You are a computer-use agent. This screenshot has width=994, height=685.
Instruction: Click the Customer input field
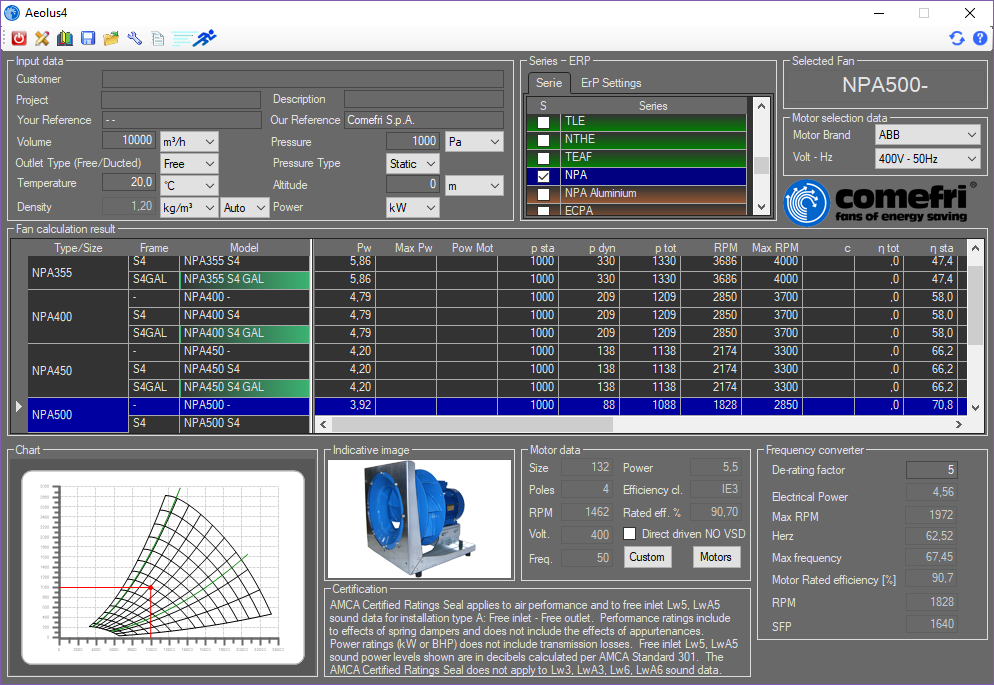pyautogui.click(x=303, y=79)
